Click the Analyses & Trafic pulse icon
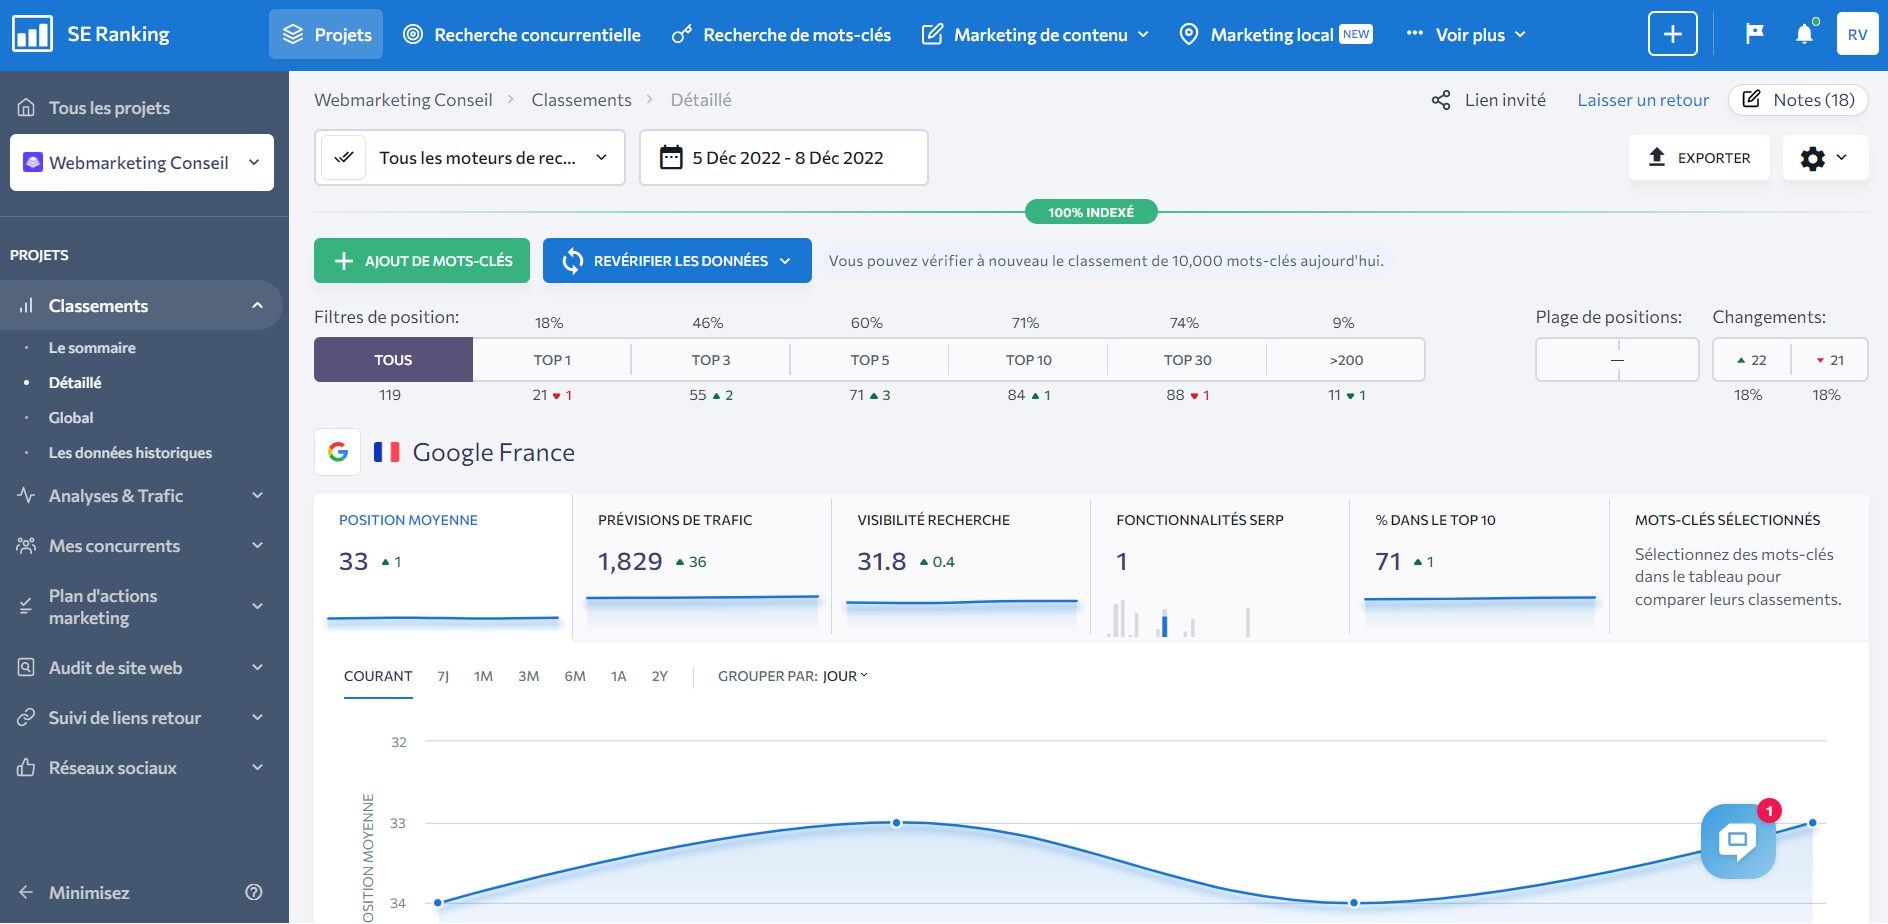The width and height of the screenshot is (1888, 924). [x=26, y=495]
